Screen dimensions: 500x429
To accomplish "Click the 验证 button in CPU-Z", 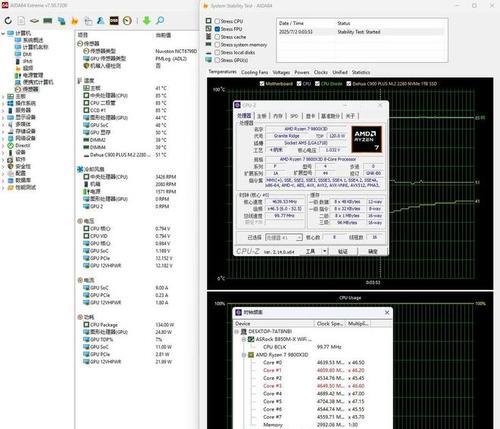I will click(343, 251).
